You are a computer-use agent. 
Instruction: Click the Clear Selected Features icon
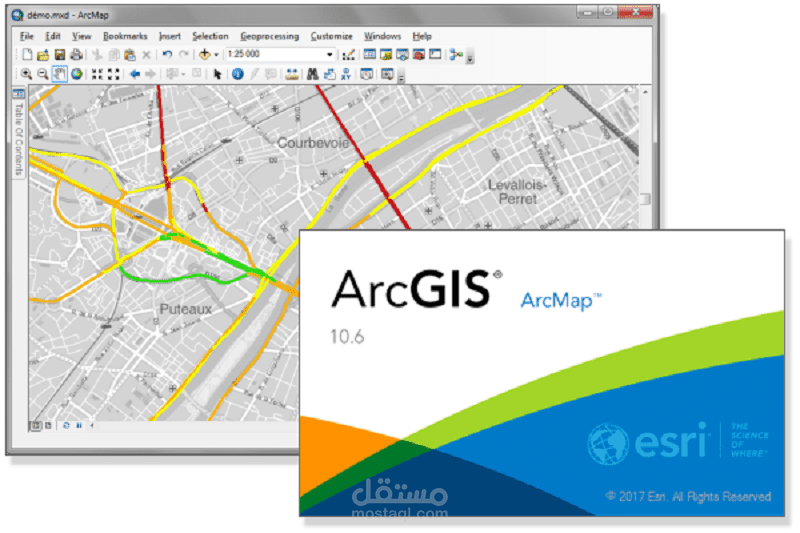[197, 74]
